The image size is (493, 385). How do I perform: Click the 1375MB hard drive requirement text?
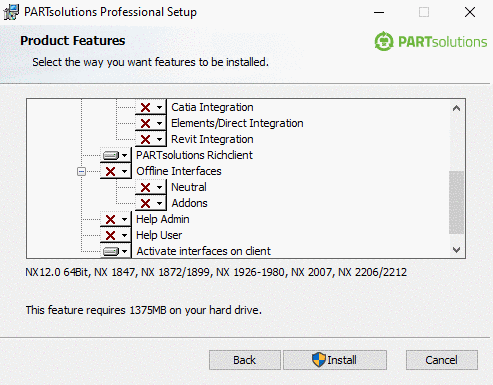(x=144, y=310)
